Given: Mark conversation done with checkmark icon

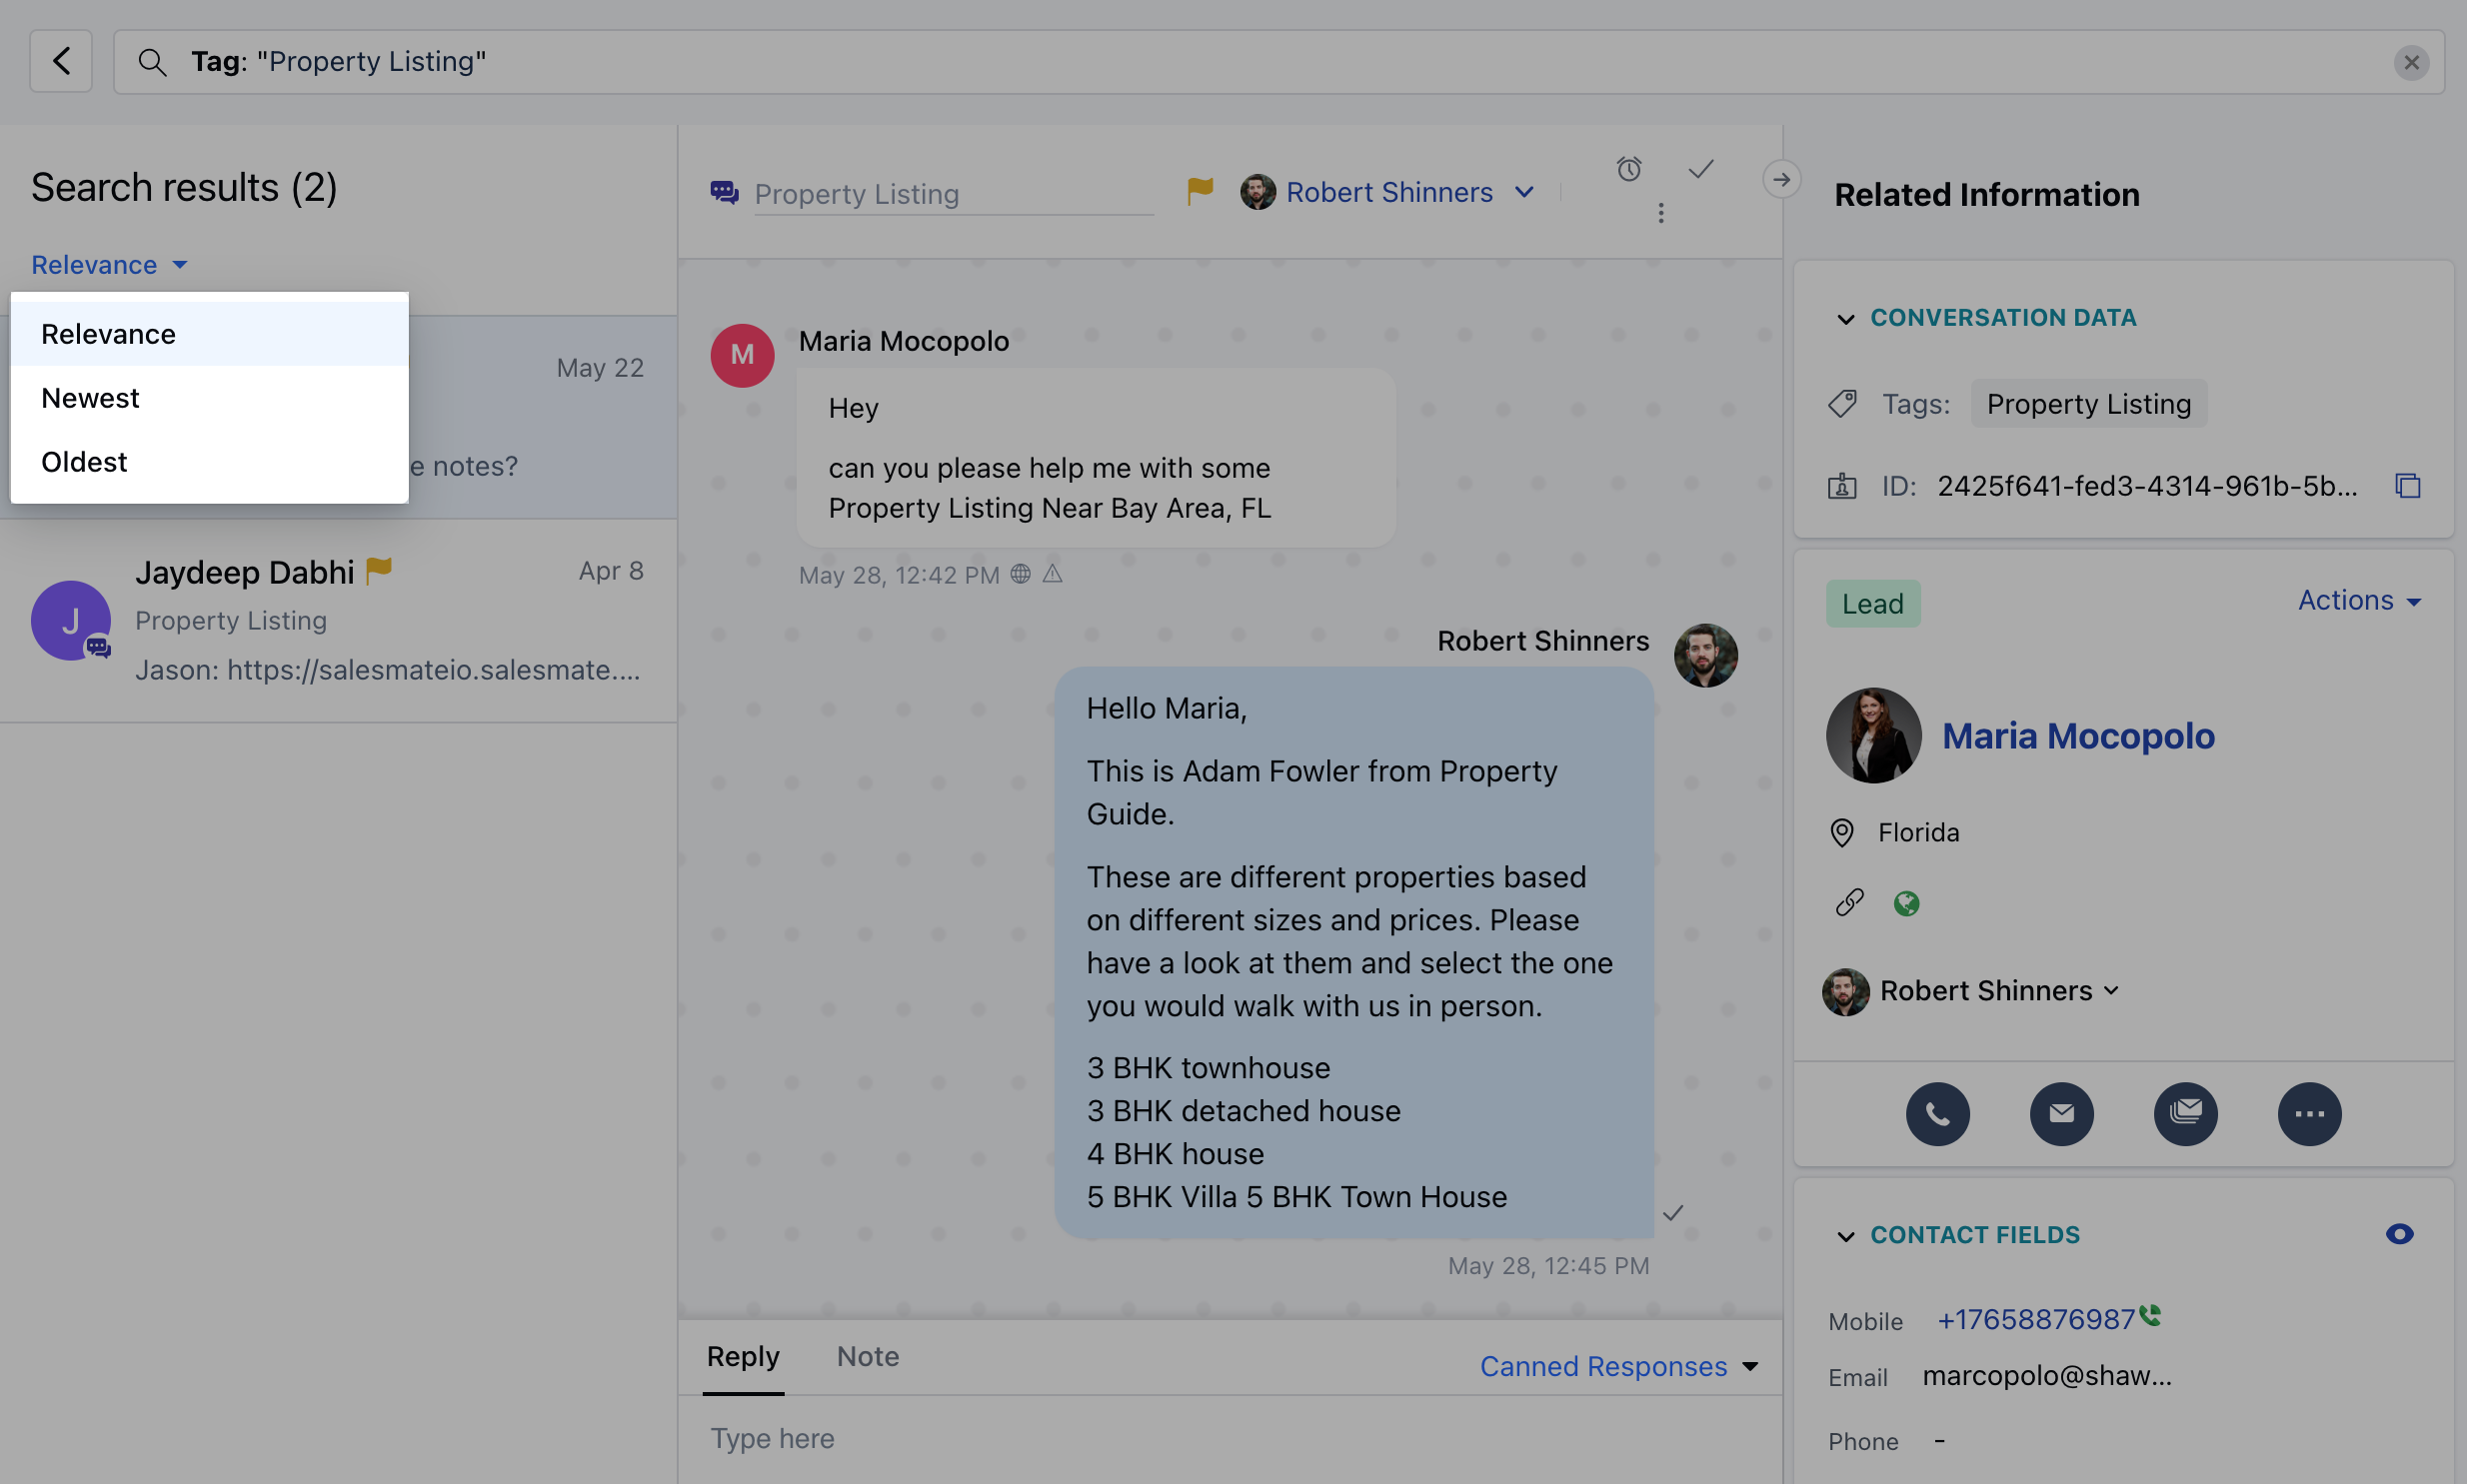Looking at the screenshot, I should [x=1700, y=169].
